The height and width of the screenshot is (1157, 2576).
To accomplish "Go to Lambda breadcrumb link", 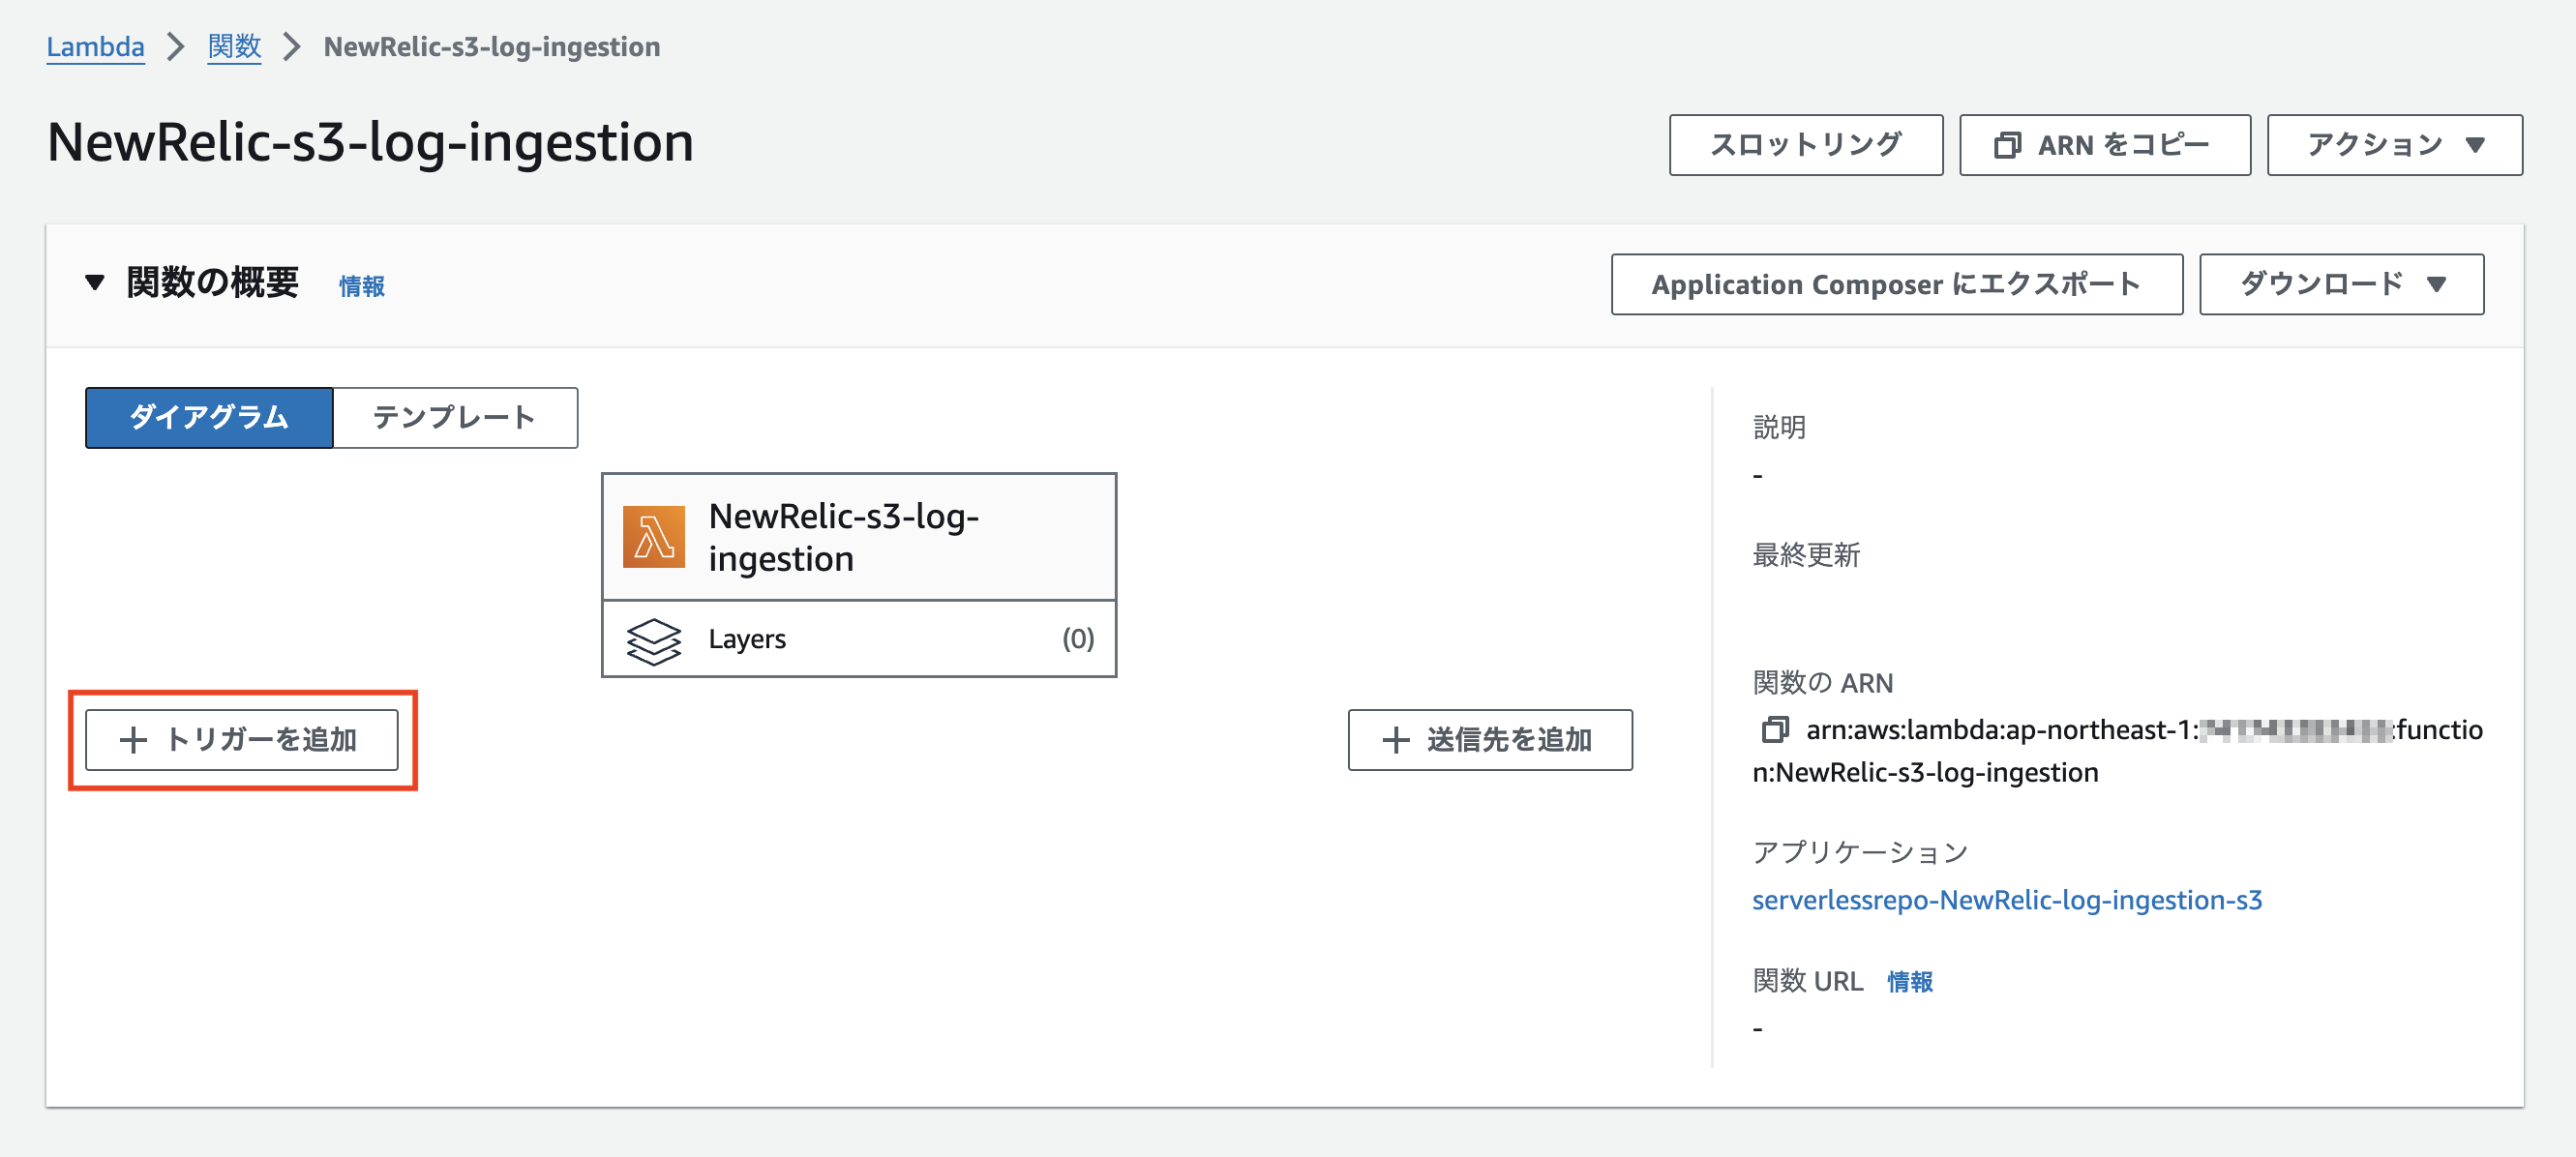I will pyautogui.click(x=95, y=47).
